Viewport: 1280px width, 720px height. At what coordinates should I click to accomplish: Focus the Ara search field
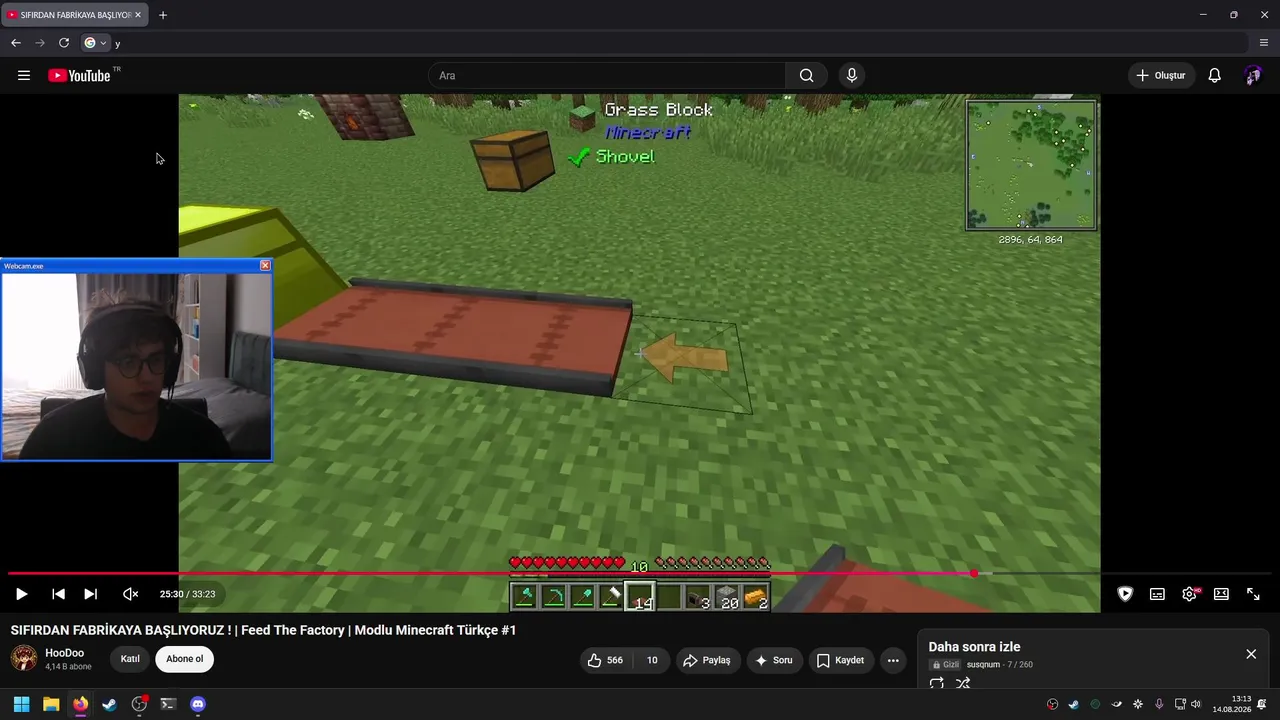point(607,75)
